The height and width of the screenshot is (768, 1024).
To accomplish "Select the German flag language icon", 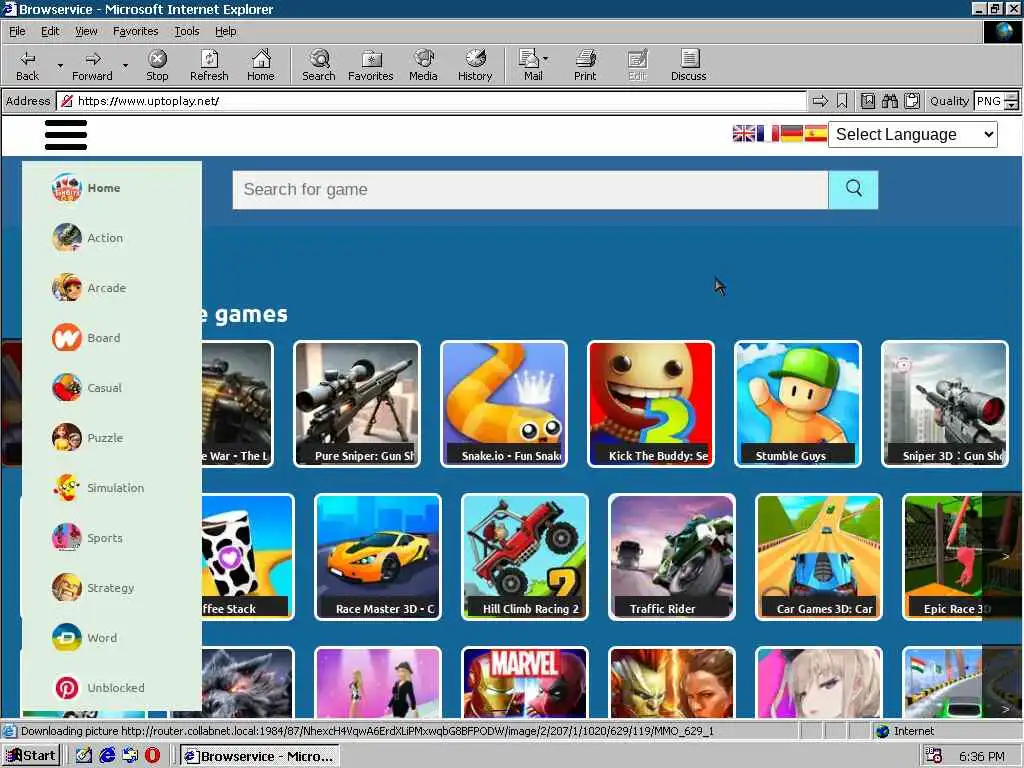I will 792,134.
